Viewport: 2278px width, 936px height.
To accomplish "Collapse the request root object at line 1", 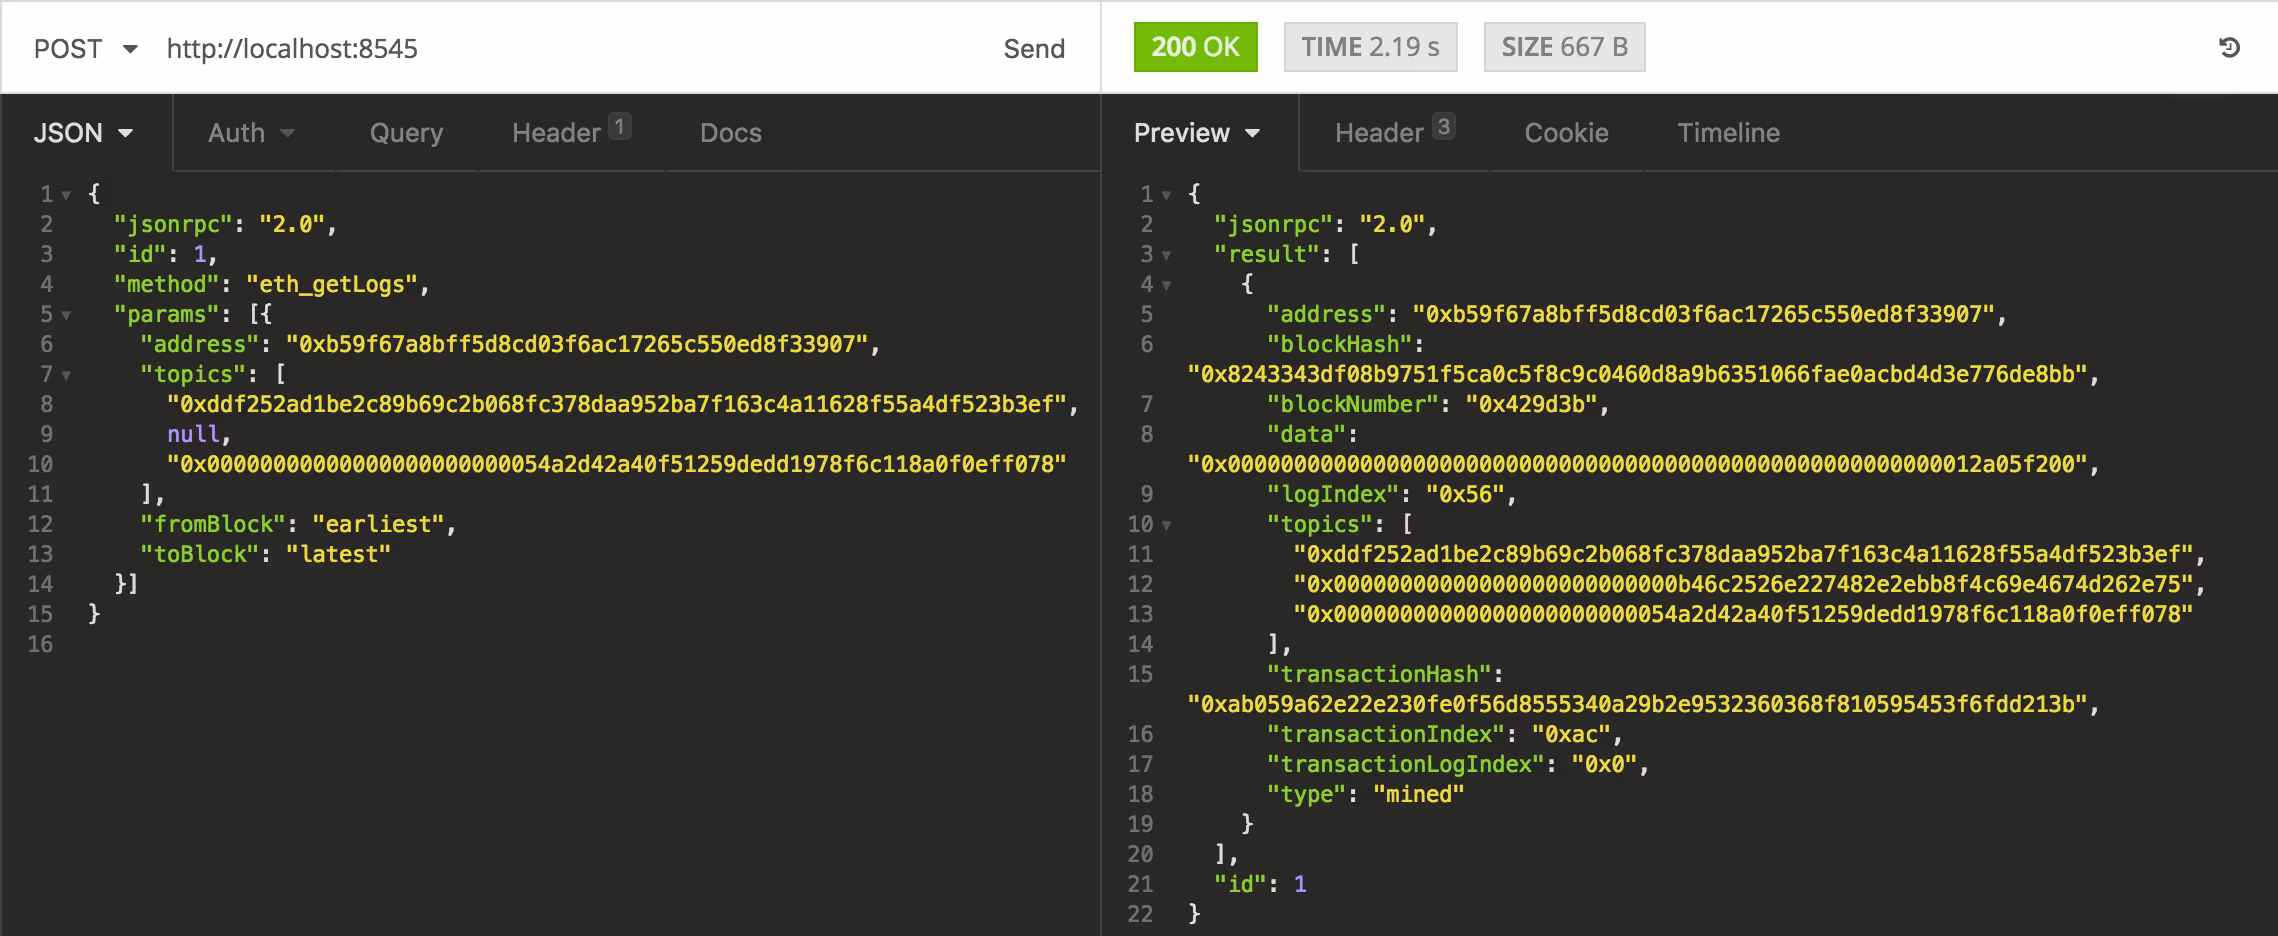I will click(66, 195).
